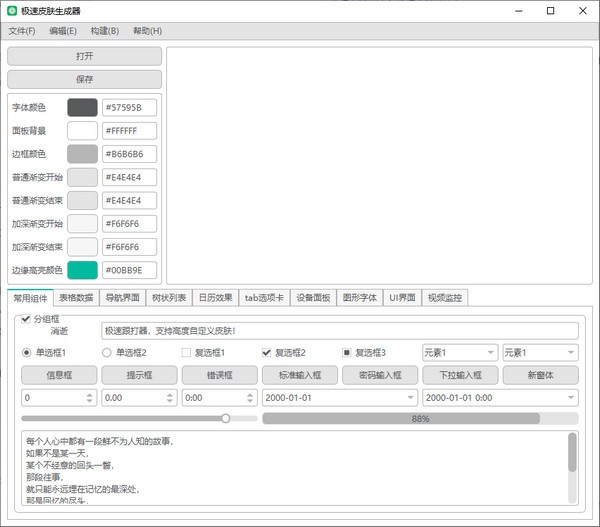The height and width of the screenshot is (527, 600).
Task: Click the 保存 button
Action: [x=85, y=79]
